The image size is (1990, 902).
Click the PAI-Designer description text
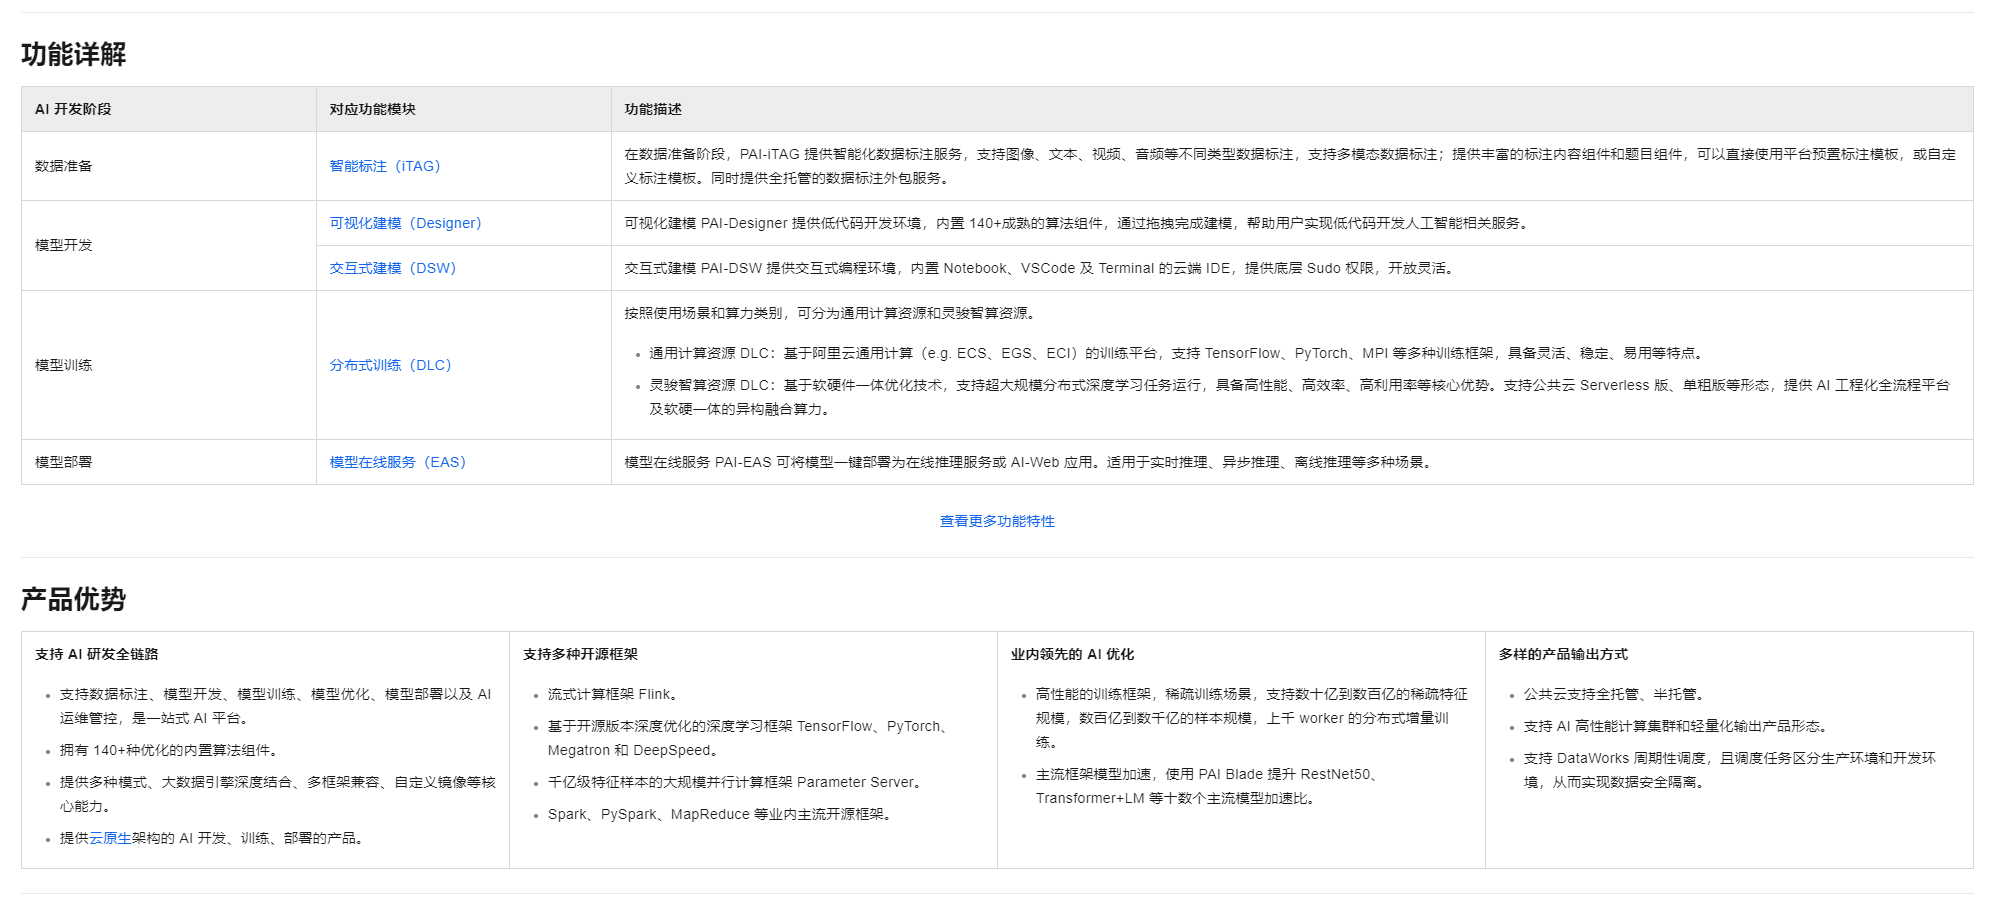(x=1078, y=223)
